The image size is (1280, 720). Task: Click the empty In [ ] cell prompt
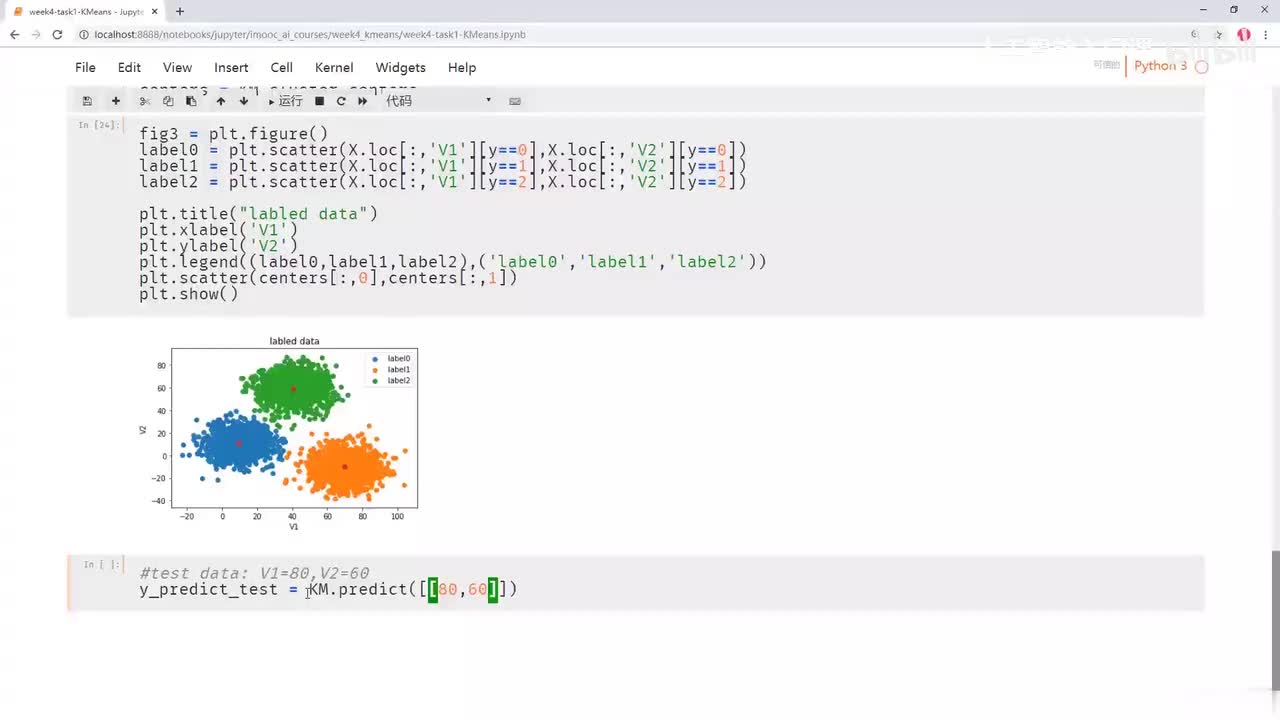(101, 565)
